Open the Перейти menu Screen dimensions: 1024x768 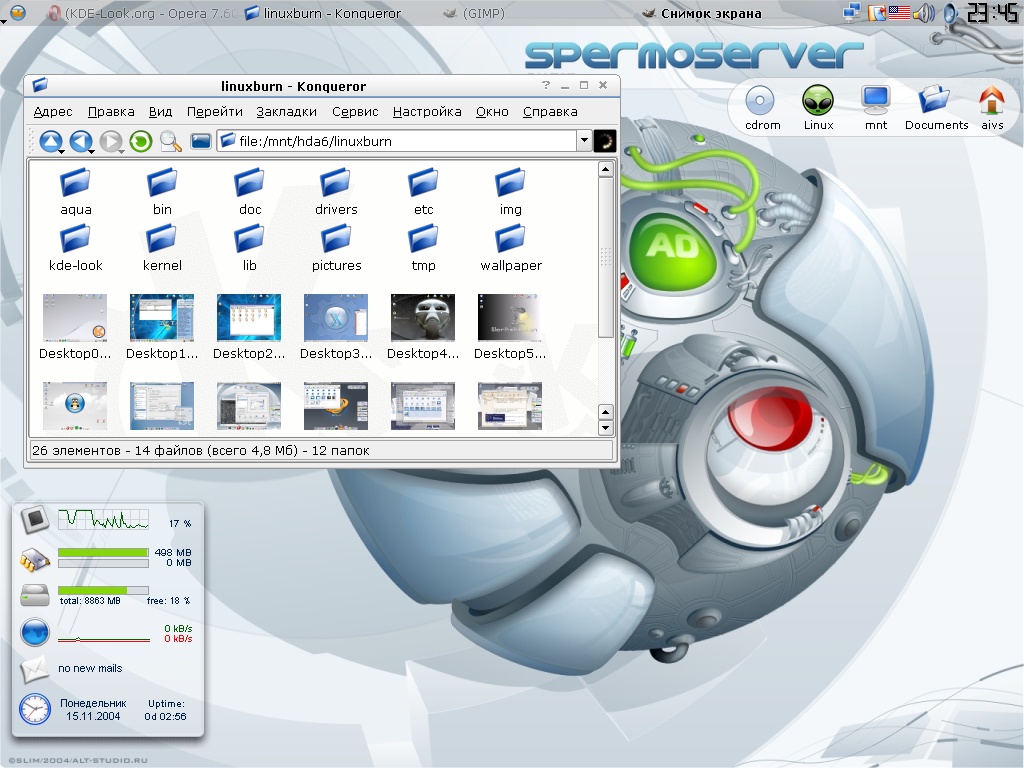214,112
